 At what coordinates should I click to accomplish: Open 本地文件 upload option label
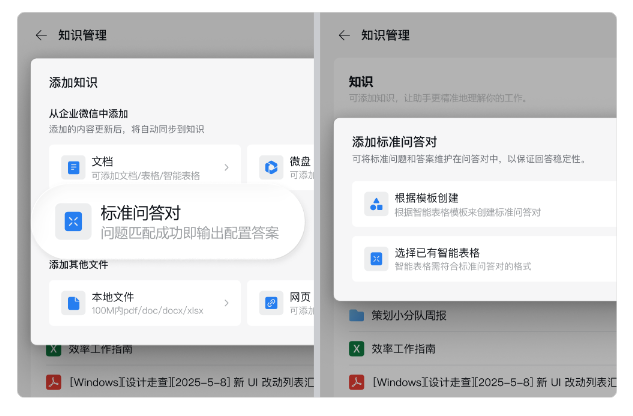click(x=113, y=297)
